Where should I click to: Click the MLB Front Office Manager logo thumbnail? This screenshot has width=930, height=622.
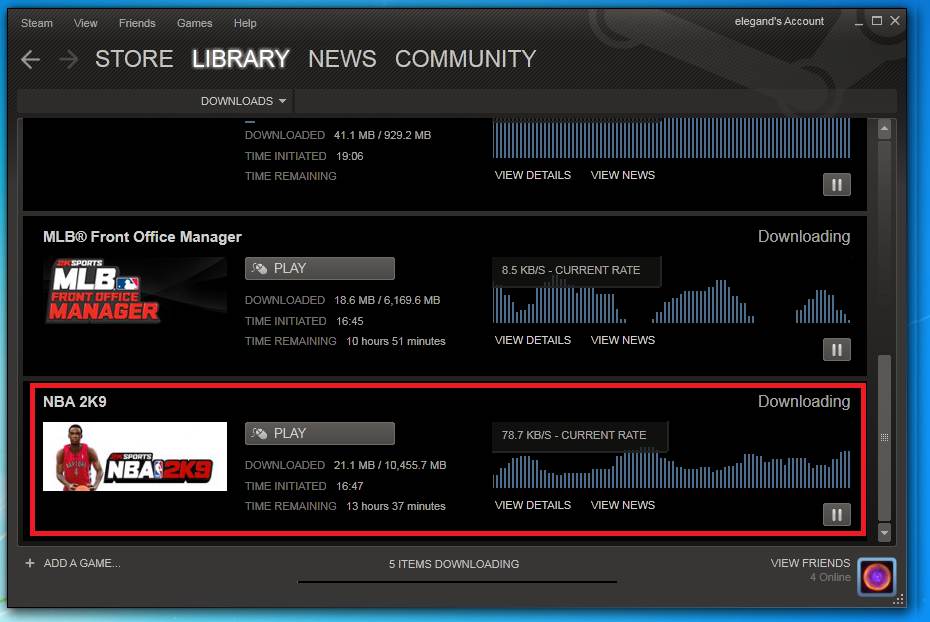(135, 291)
